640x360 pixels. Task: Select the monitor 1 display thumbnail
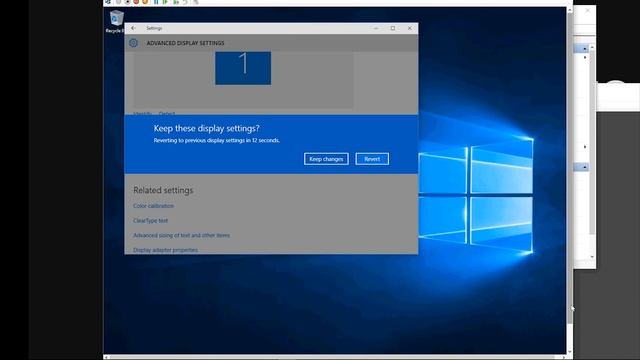pyautogui.click(x=243, y=68)
